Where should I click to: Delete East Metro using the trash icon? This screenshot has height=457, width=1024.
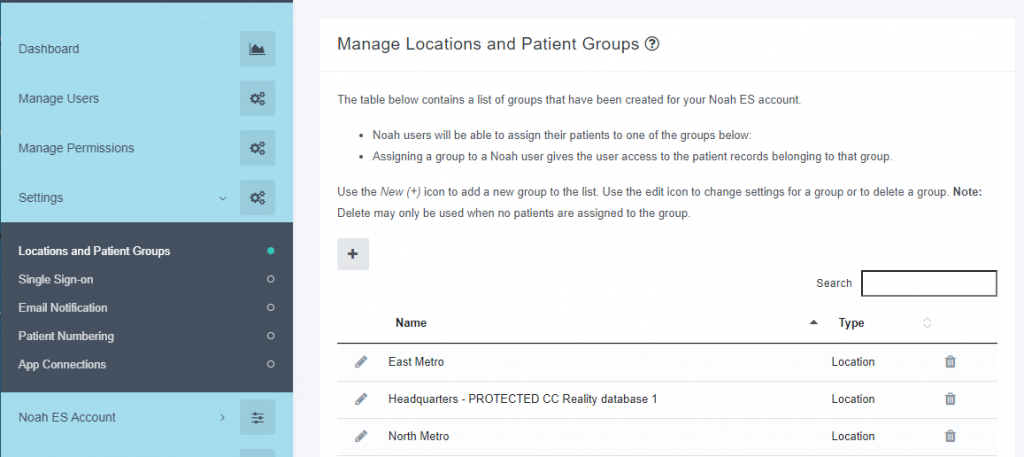click(950, 362)
